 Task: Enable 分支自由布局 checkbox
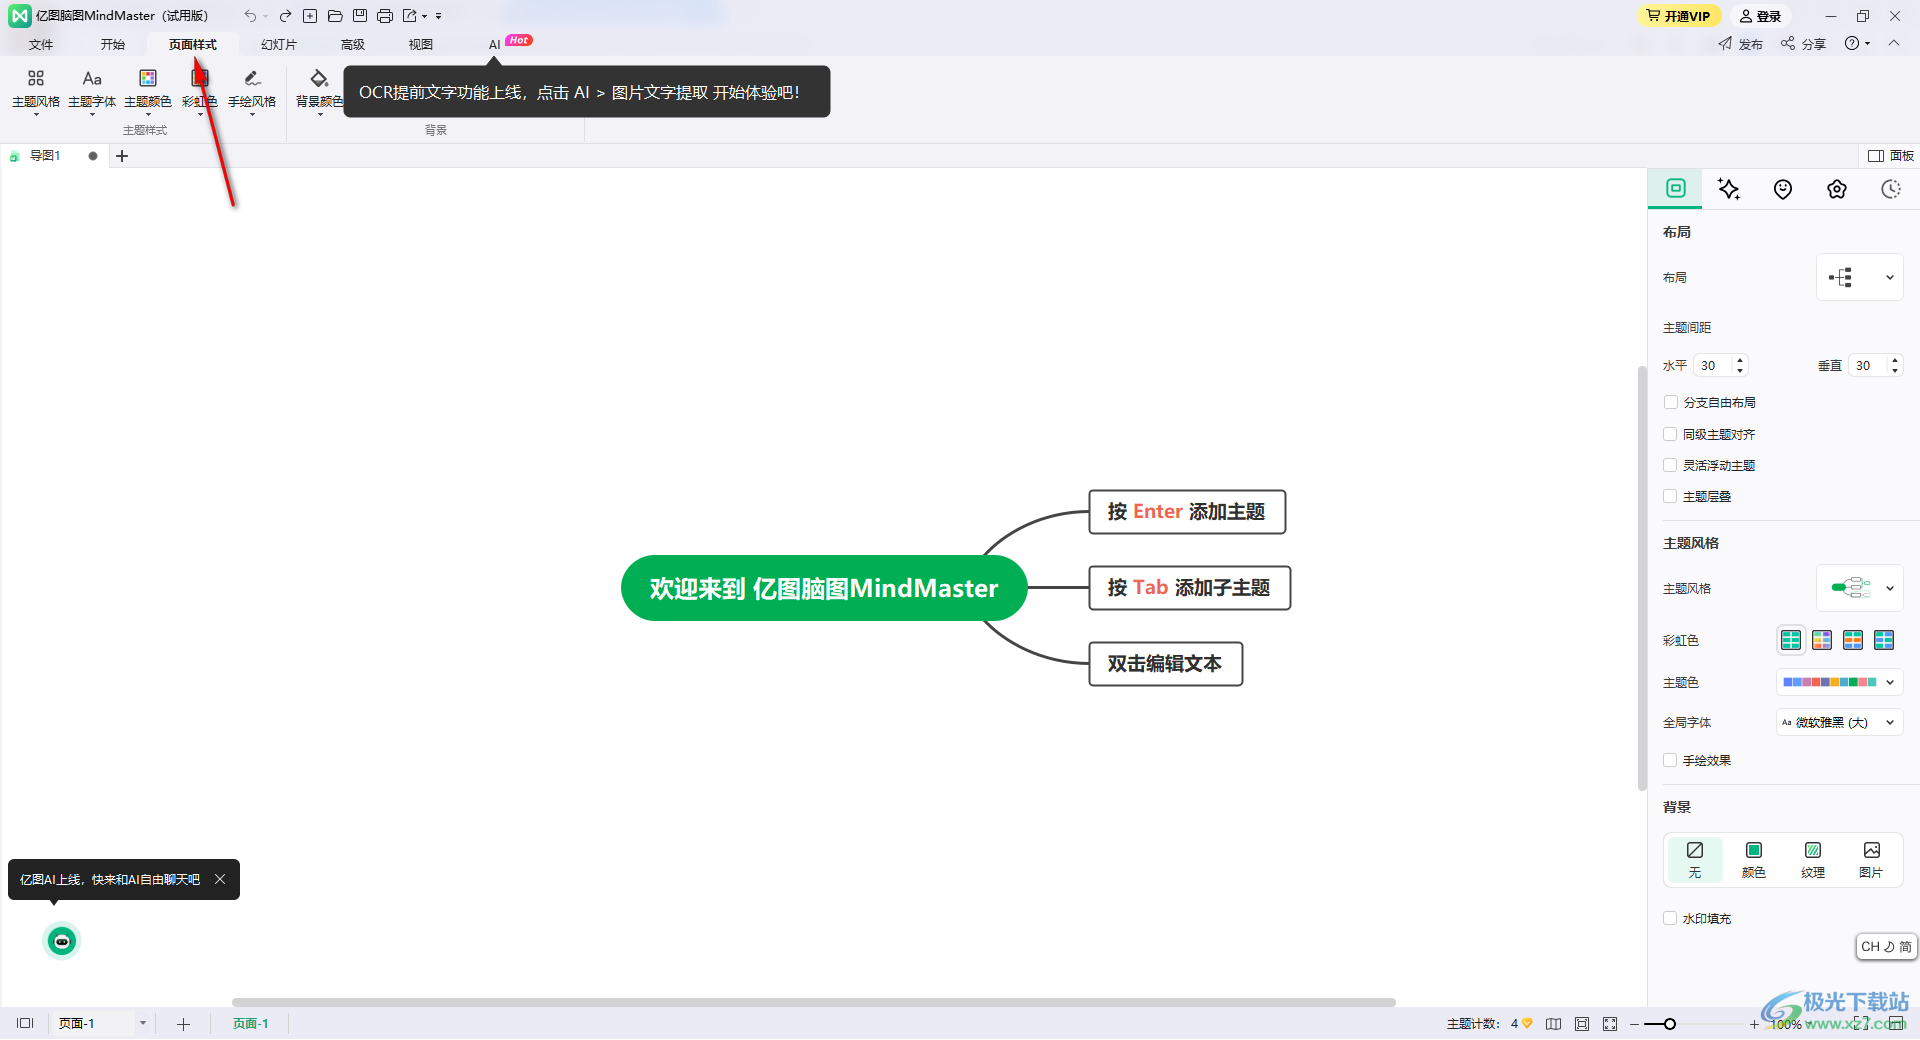[x=1670, y=402]
